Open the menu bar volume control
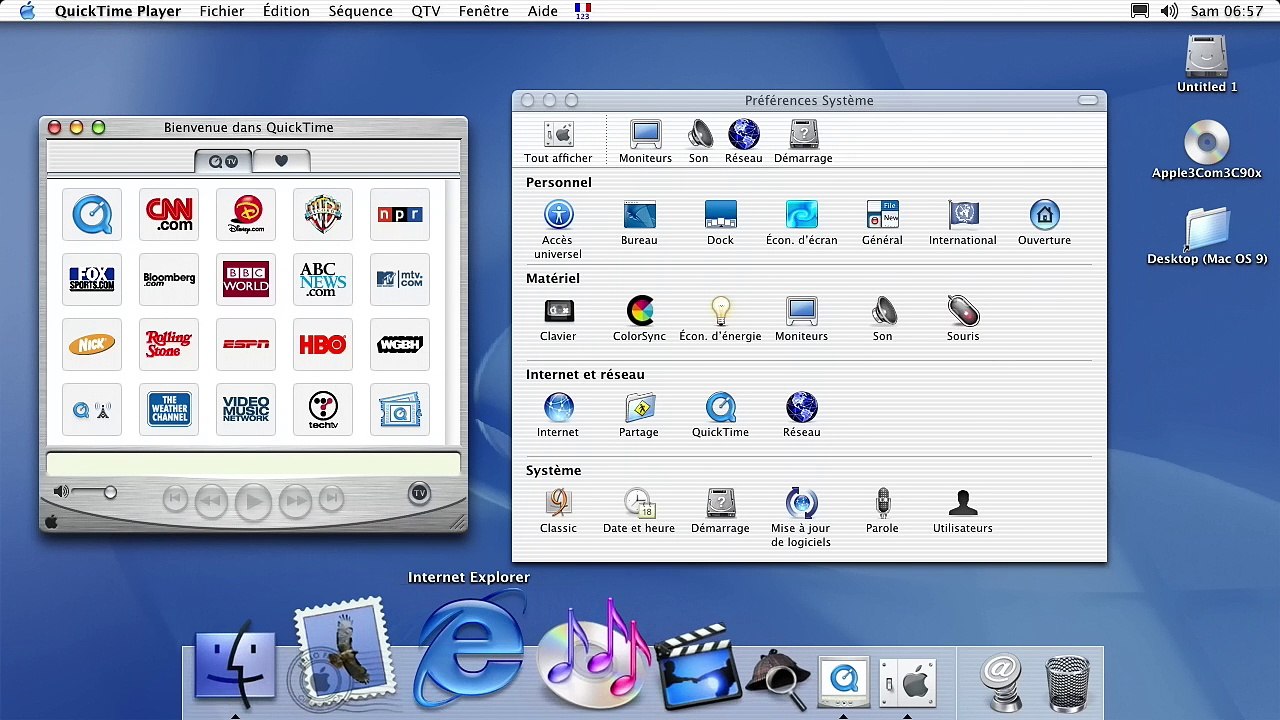This screenshot has height=720, width=1280. tap(1169, 11)
